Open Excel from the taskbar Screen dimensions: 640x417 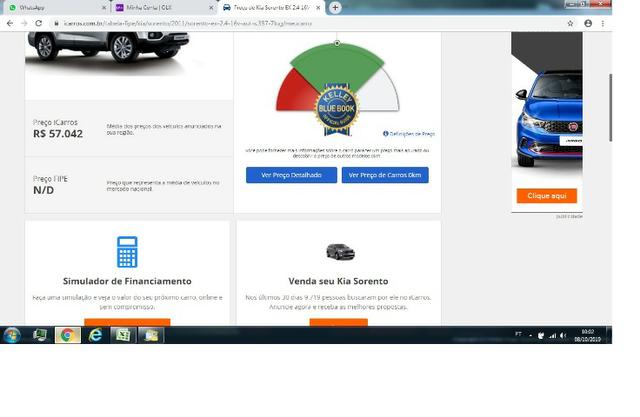[123, 335]
